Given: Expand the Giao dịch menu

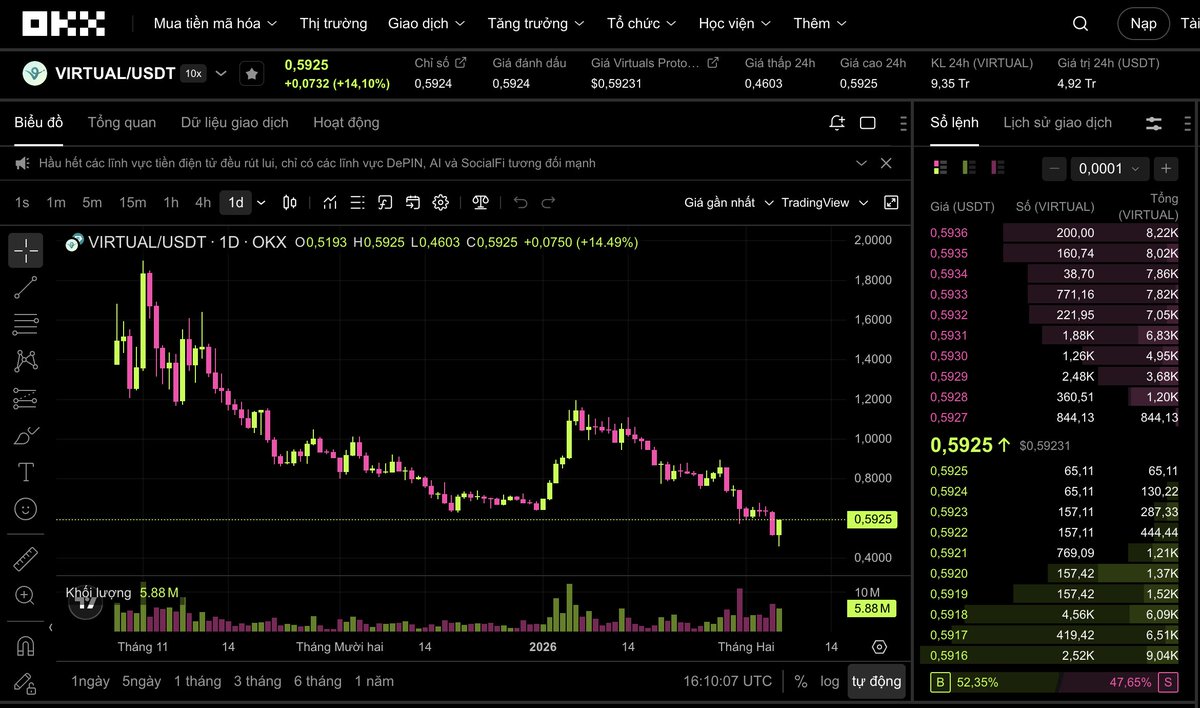Looking at the screenshot, I should click(427, 23).
